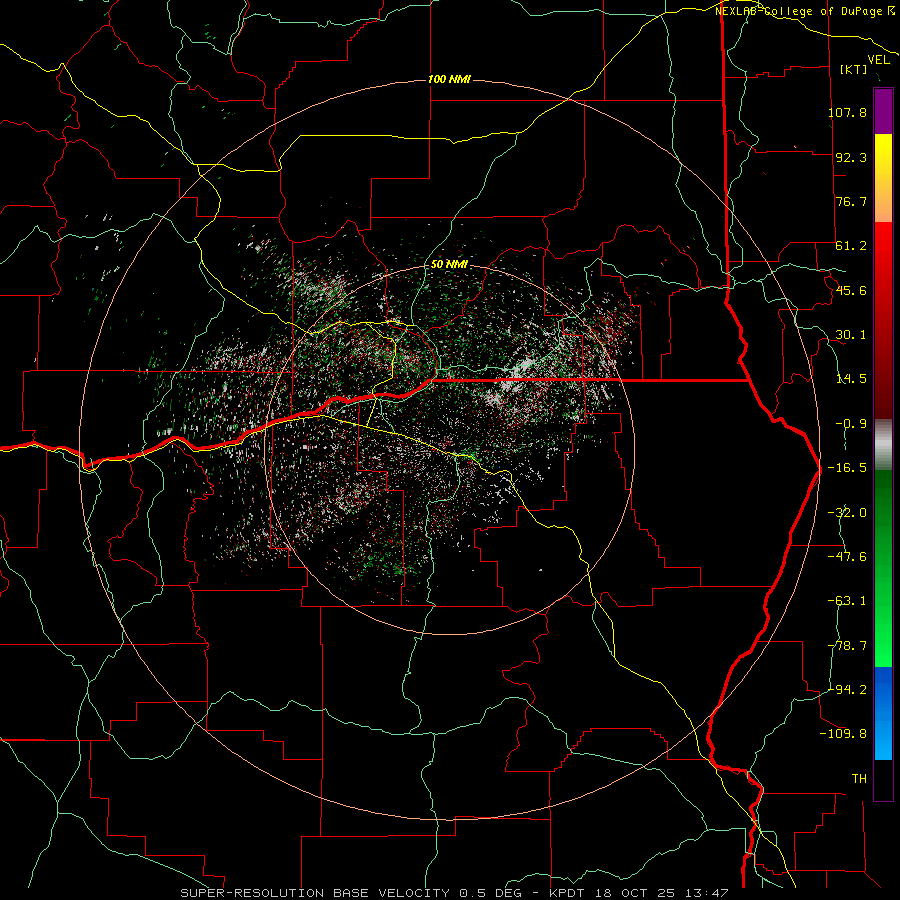Click the 92.3 velocity scale value
Viewport: 900px width, 900px height.
pos(851,157)
